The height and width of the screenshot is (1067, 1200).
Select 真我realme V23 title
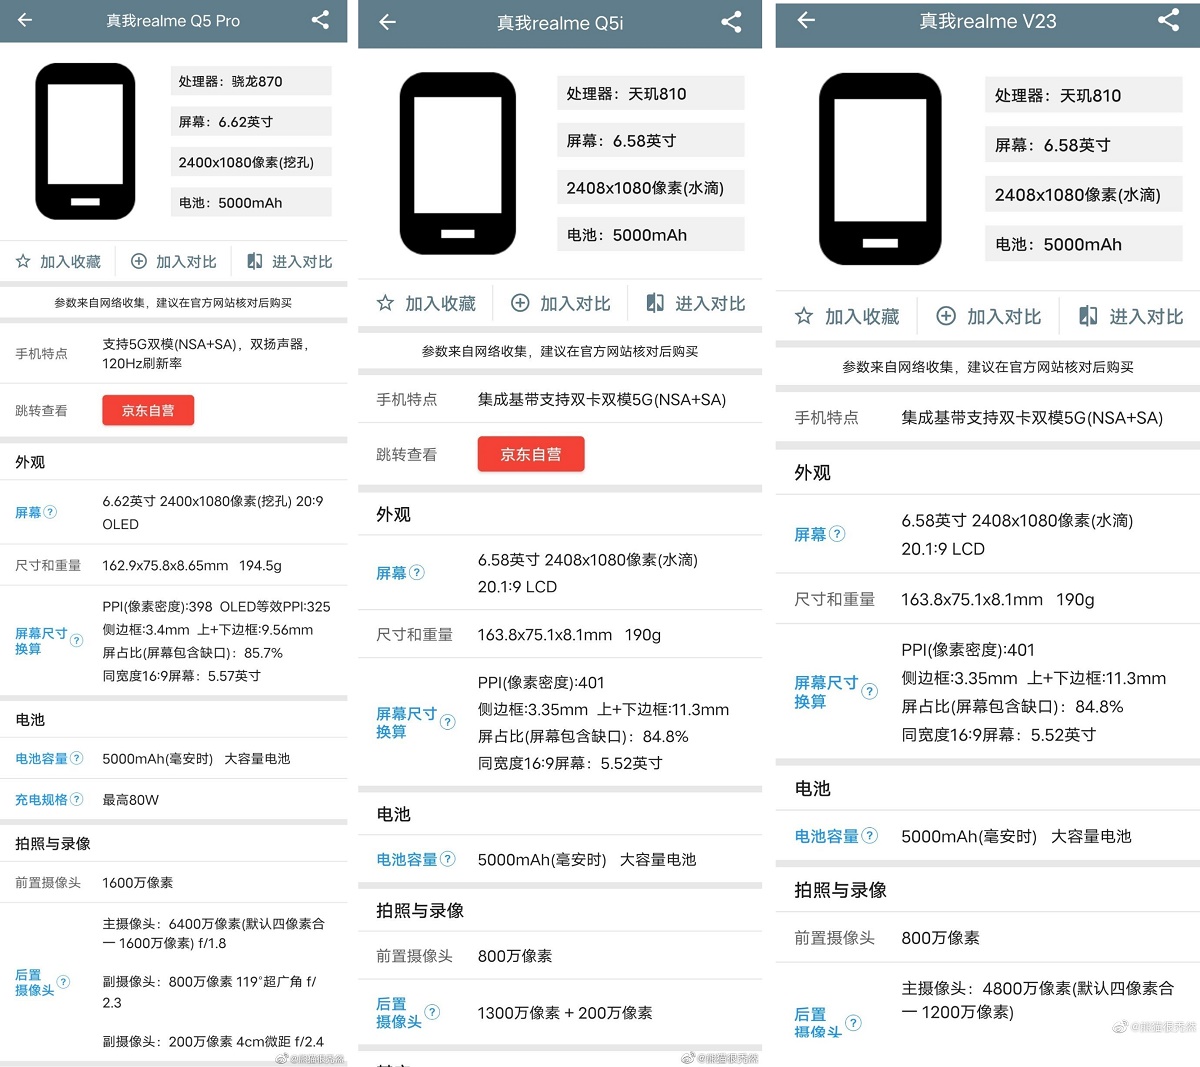coord(988,21)
